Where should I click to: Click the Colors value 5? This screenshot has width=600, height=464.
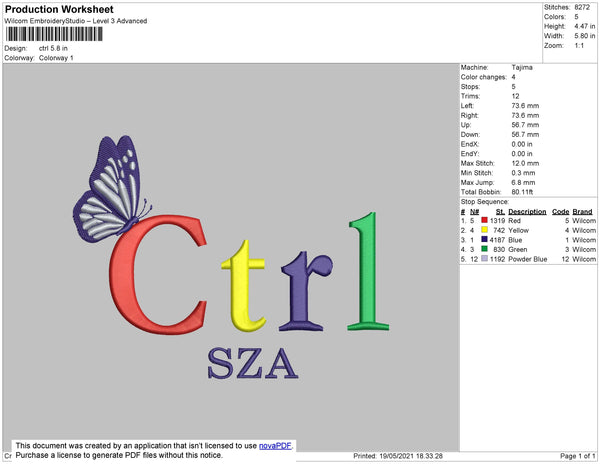tap(576, 17)
